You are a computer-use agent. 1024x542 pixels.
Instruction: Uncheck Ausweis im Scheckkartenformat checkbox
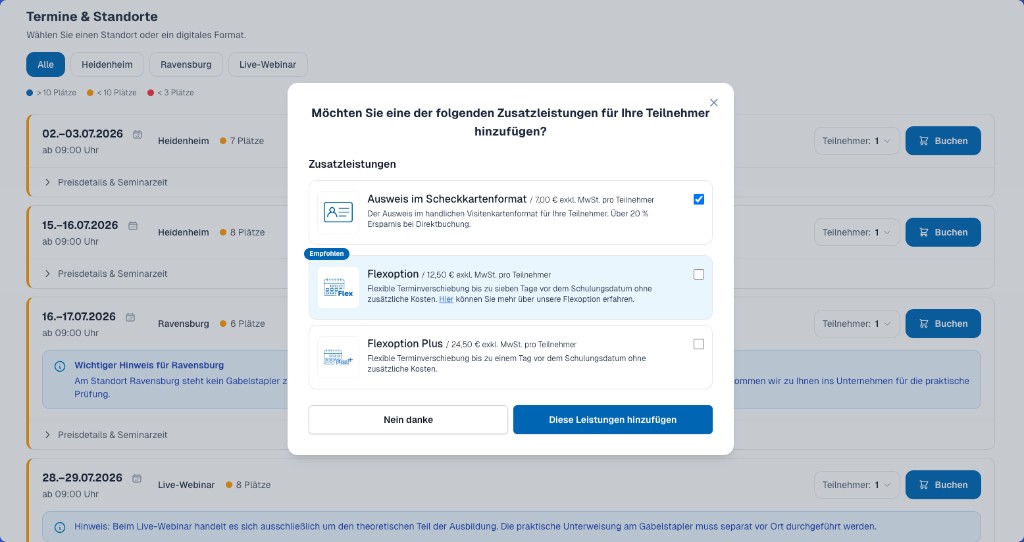699,199
